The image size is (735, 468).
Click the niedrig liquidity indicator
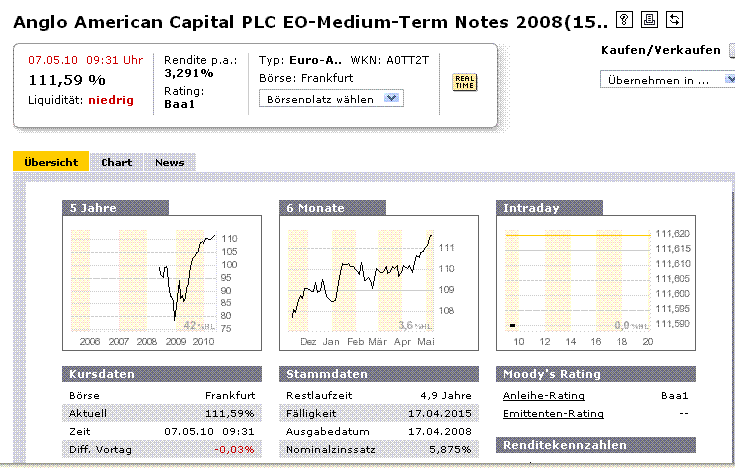[110, 99]
